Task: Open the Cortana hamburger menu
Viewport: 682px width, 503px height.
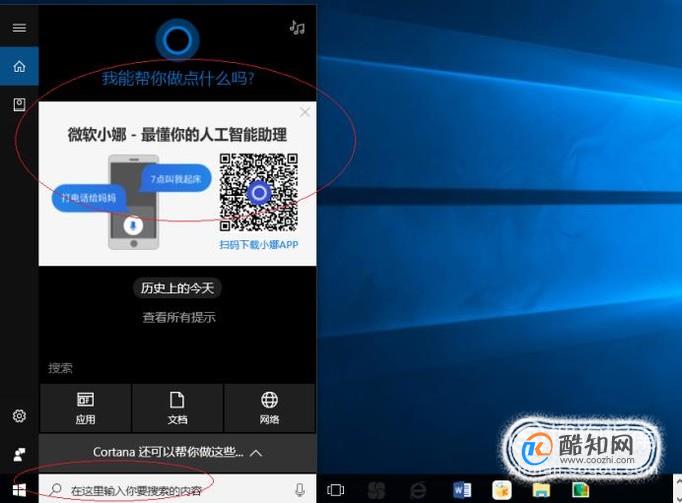Action: coord(19,28)
